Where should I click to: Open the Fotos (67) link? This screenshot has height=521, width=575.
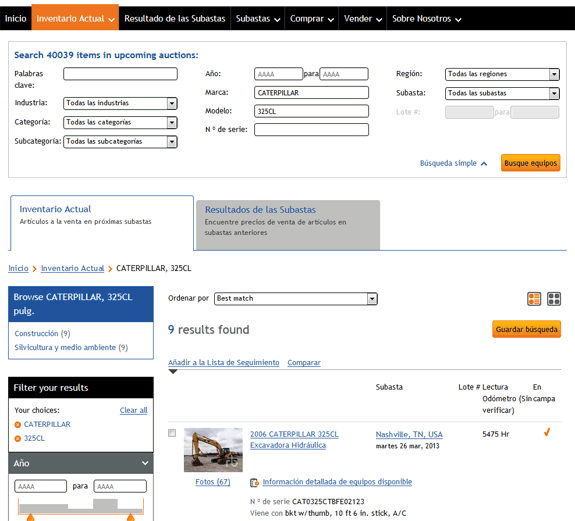[x=213, y=482]
